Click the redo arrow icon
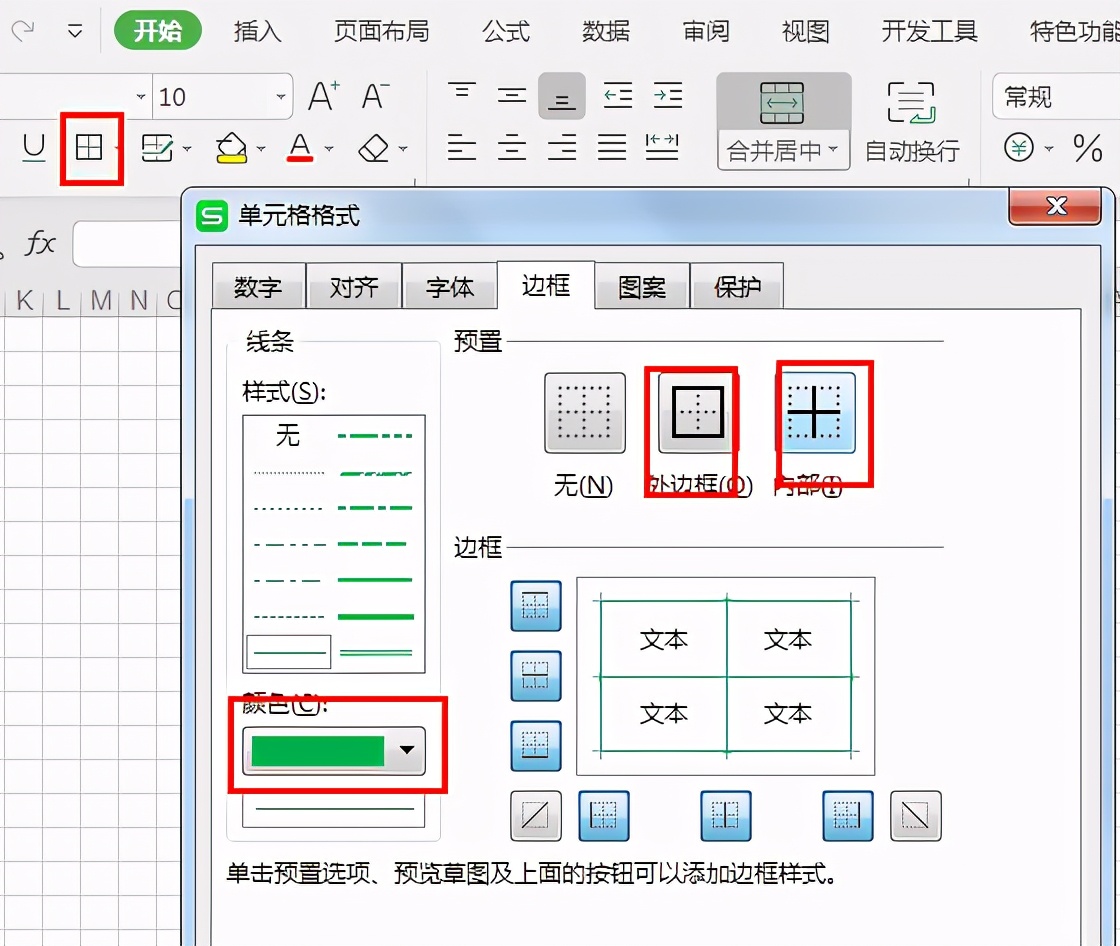 pyautogui.click(x=23, y=31)
